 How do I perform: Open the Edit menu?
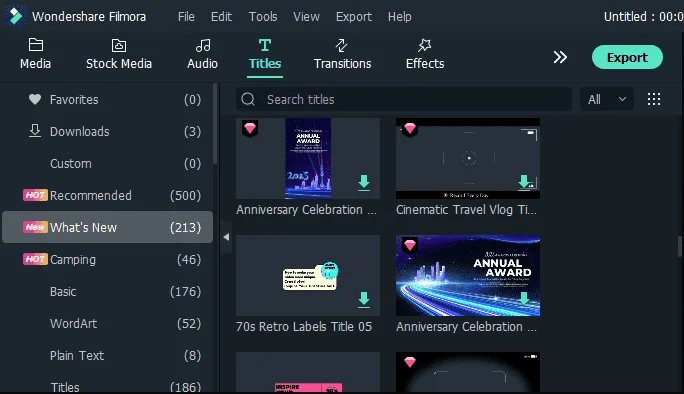click(x=221, y=17)
